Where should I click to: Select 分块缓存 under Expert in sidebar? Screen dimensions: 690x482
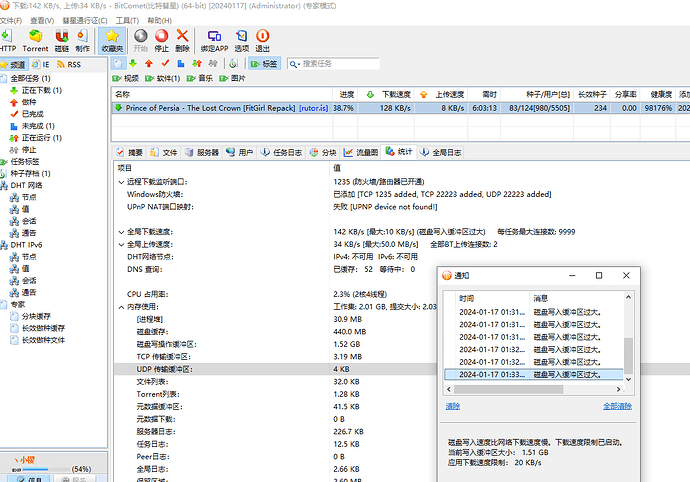[36, 316]
